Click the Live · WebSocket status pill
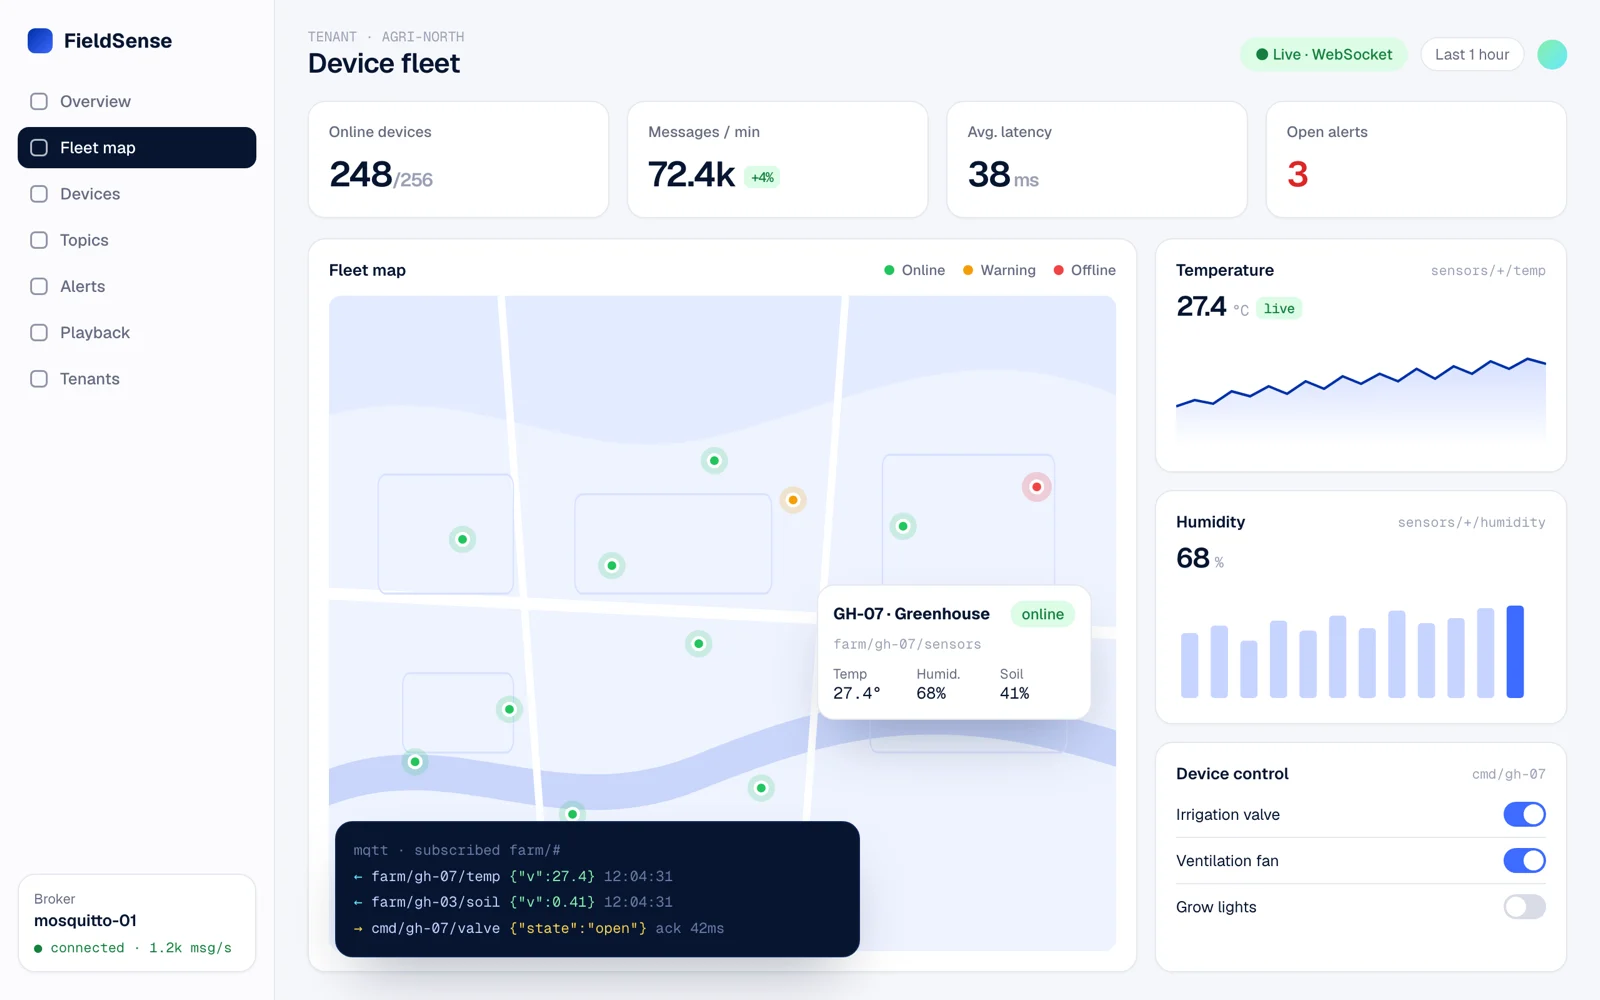 pyautogui.click(x=1324, y=55)
